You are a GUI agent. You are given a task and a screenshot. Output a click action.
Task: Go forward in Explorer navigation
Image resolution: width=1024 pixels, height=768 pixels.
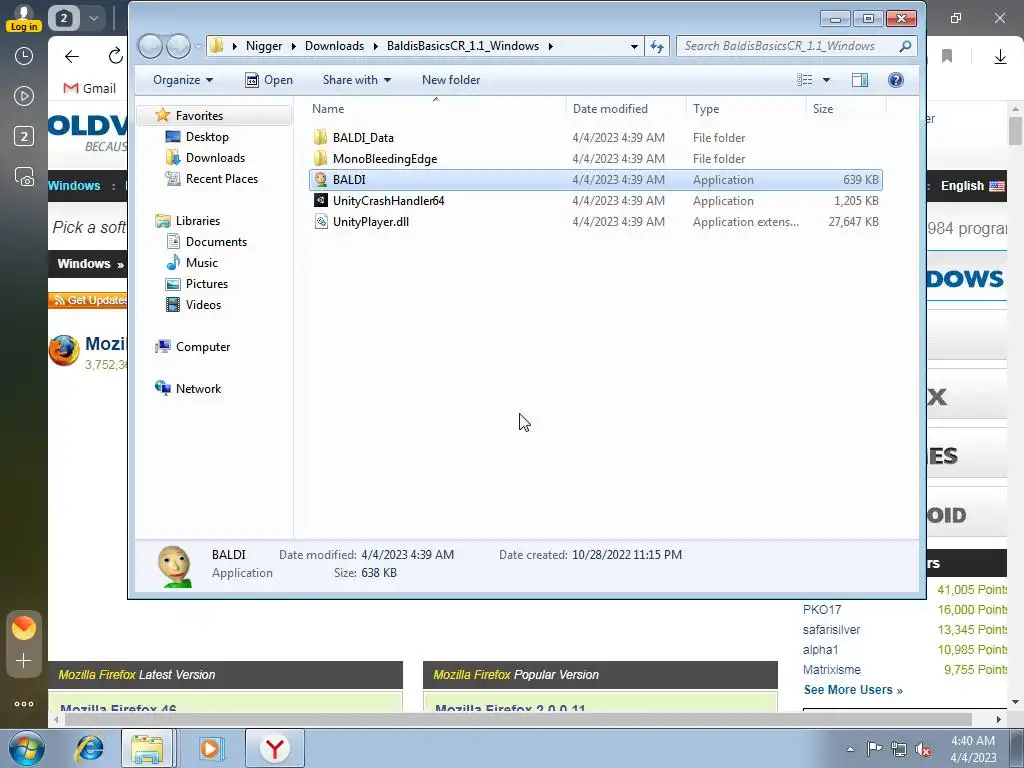tap(178, 46)
